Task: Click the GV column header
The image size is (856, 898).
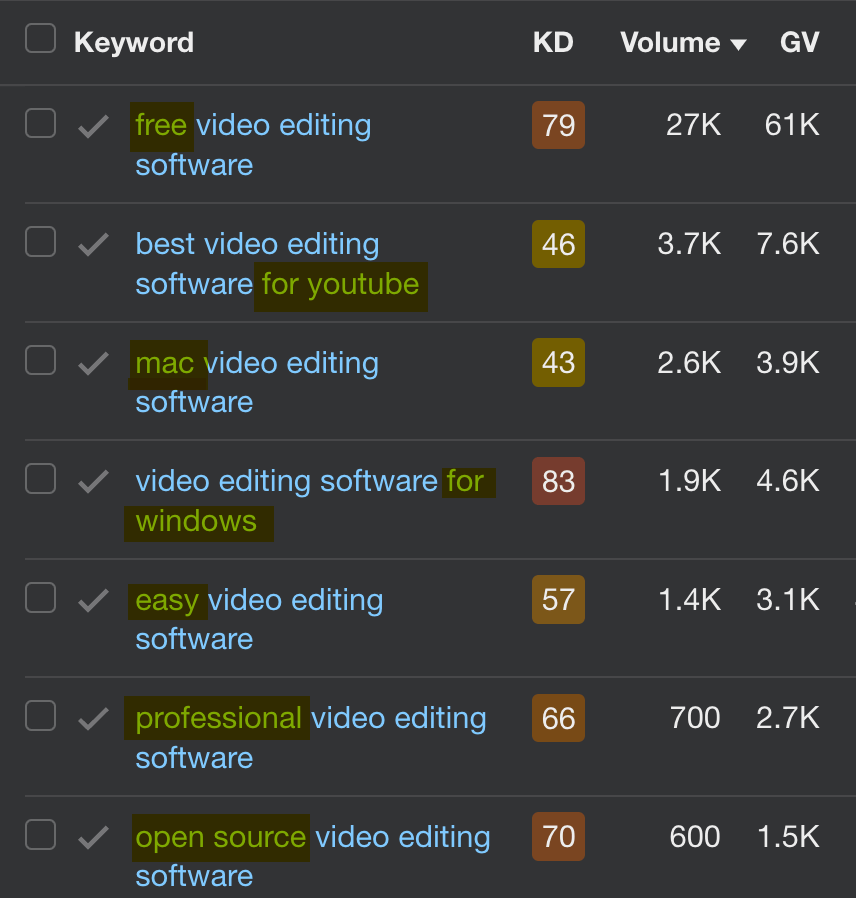Action: click(x=800, y=42)
